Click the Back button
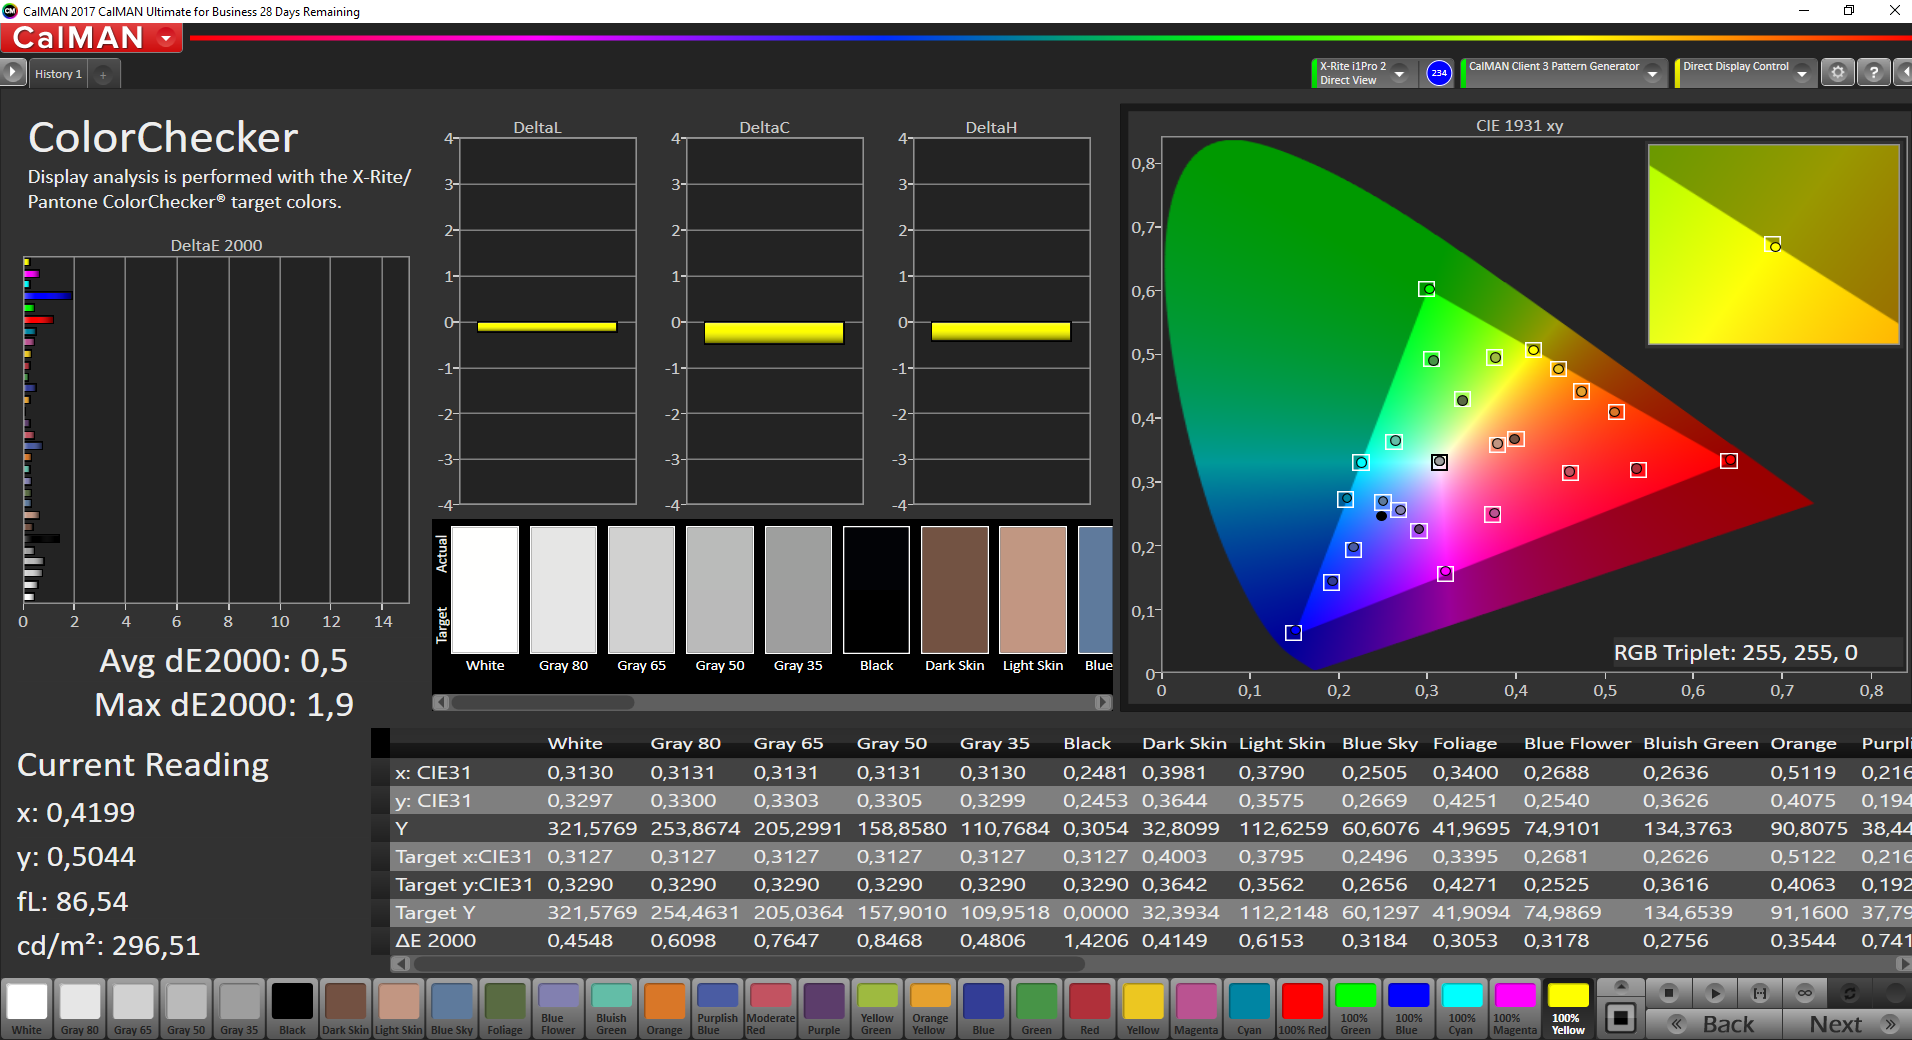The width and height of the screenshot is (1912, 1040). (1714, 1024)
